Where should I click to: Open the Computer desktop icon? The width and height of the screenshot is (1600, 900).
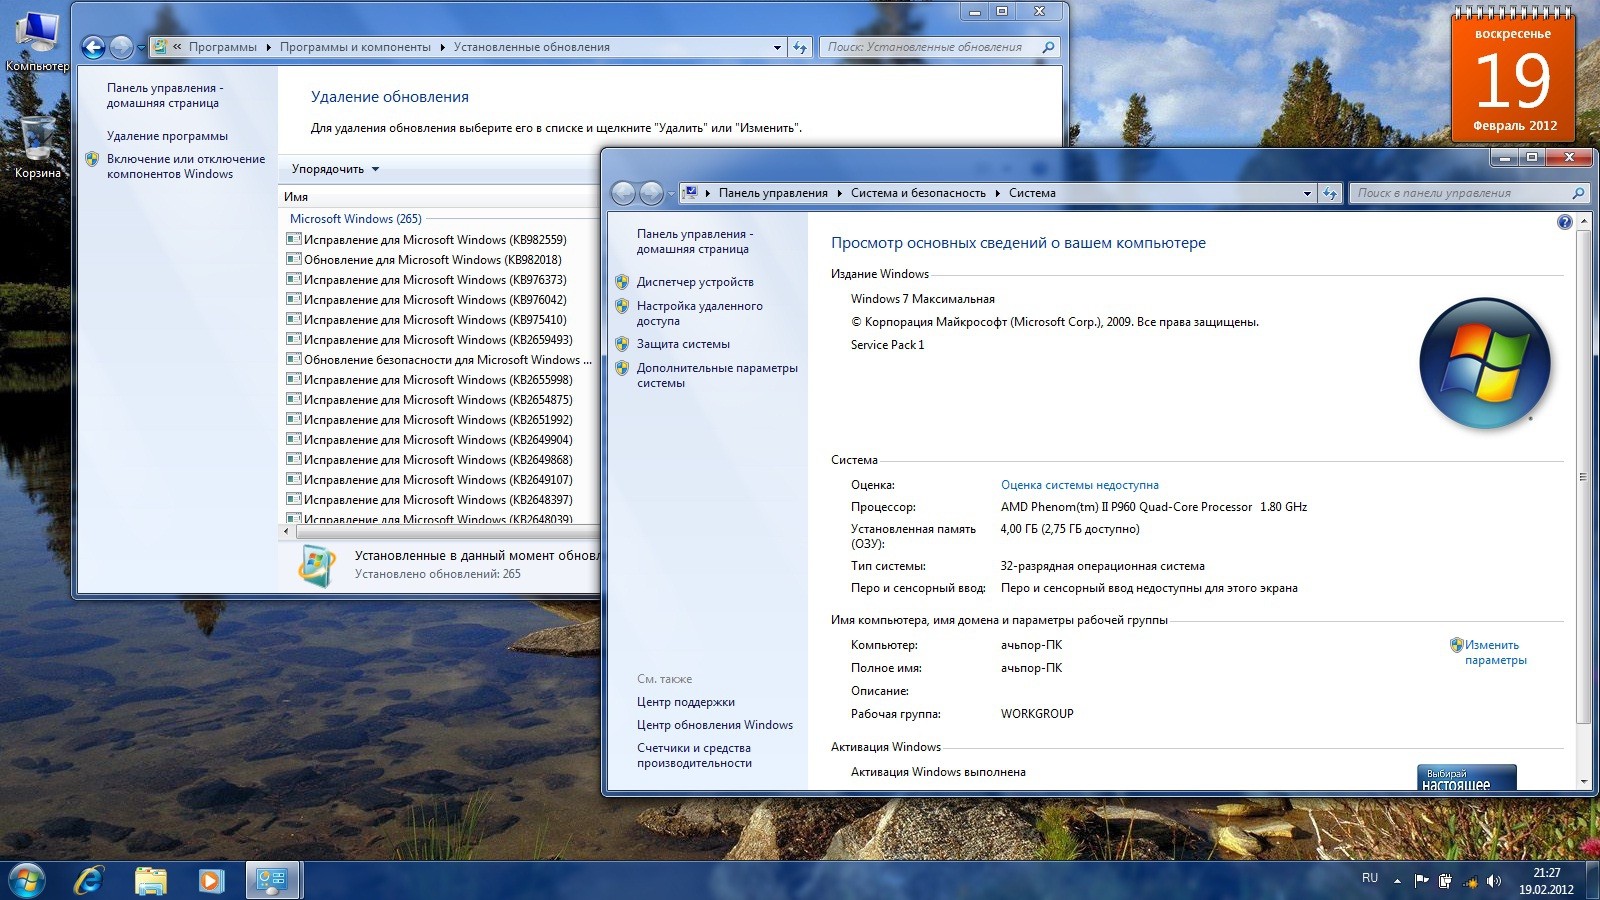point(37,40)
